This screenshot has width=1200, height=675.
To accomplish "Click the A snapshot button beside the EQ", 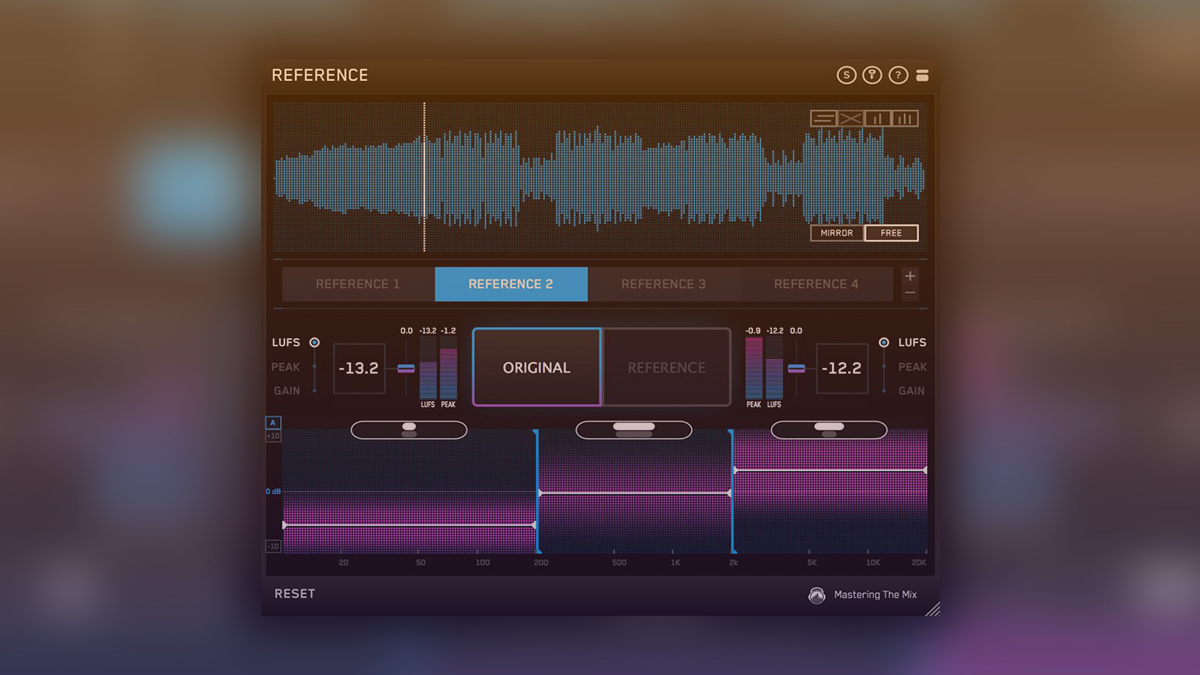I will 272,423.
